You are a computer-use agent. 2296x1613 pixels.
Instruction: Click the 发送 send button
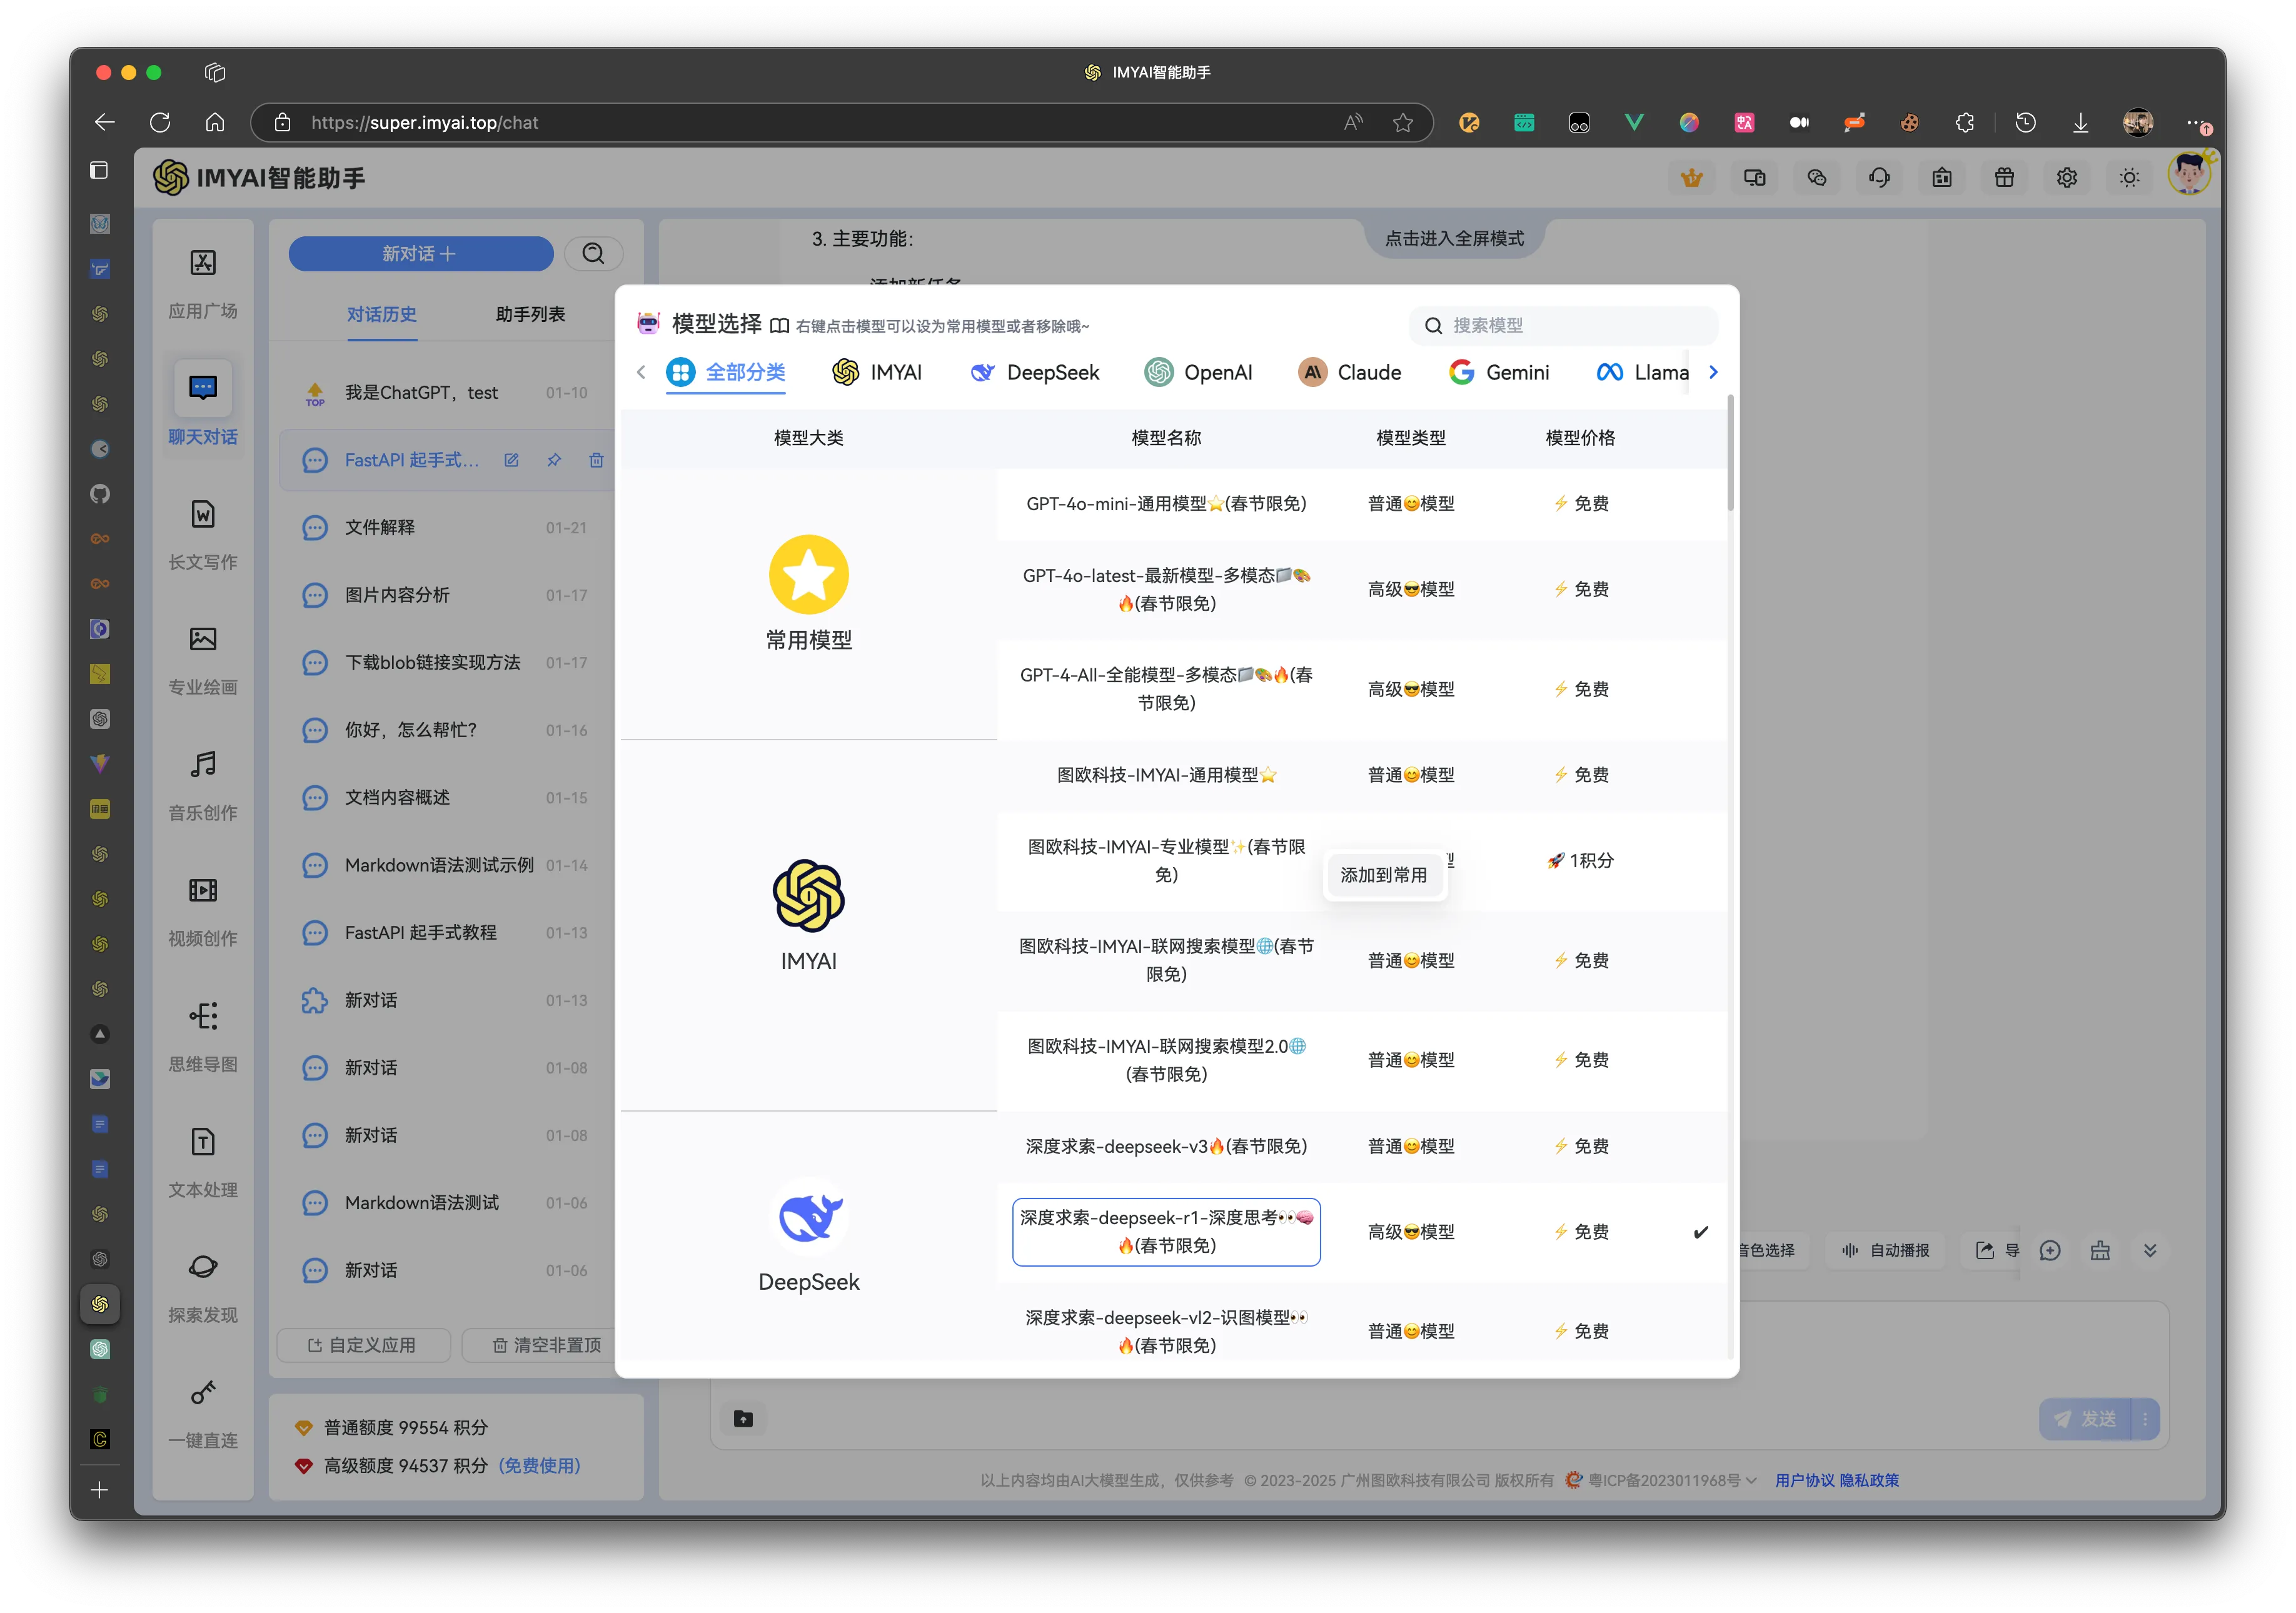pos(2085,1418)
